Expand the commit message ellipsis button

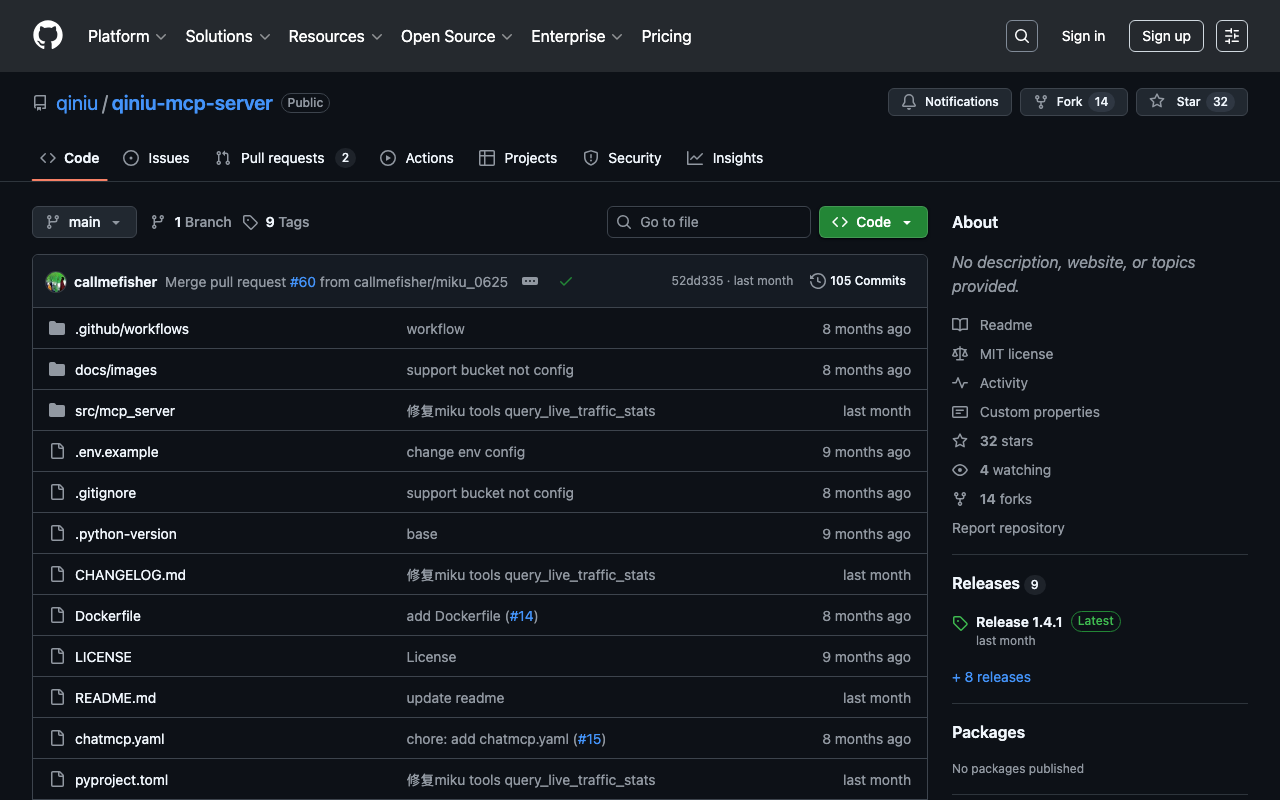tap(530, 282)
